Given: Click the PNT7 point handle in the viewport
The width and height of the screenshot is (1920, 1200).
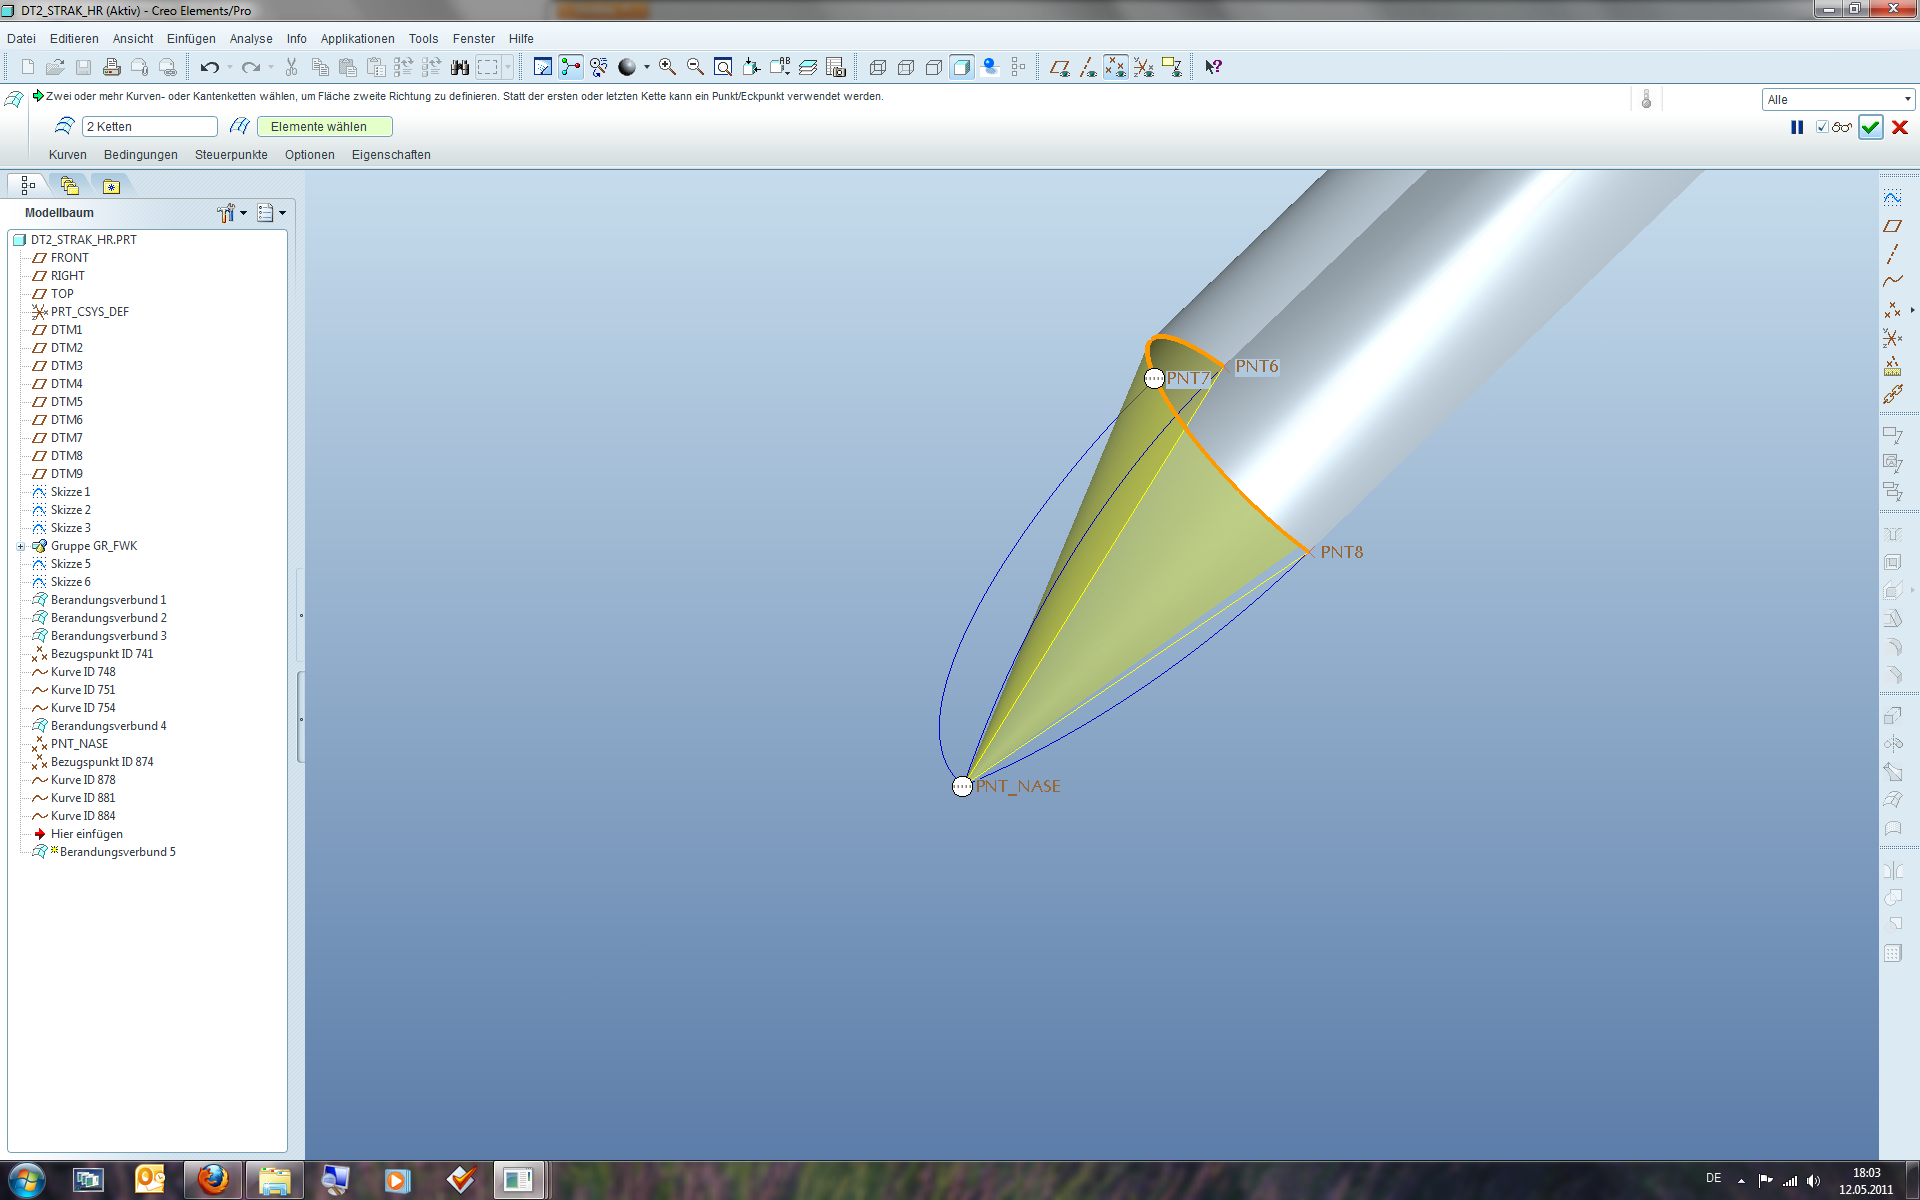Looking at the screenshot, I should 1154,378.
